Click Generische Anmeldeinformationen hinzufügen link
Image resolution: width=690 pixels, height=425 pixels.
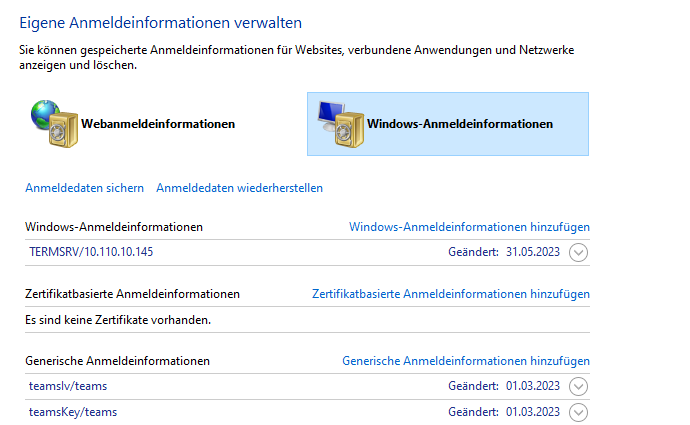pos(466,361)
